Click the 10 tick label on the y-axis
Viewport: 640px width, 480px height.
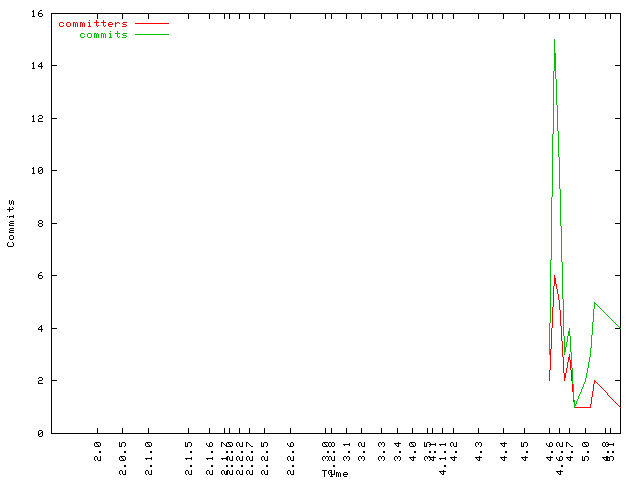pyautogui.click(x=36, y=171)
